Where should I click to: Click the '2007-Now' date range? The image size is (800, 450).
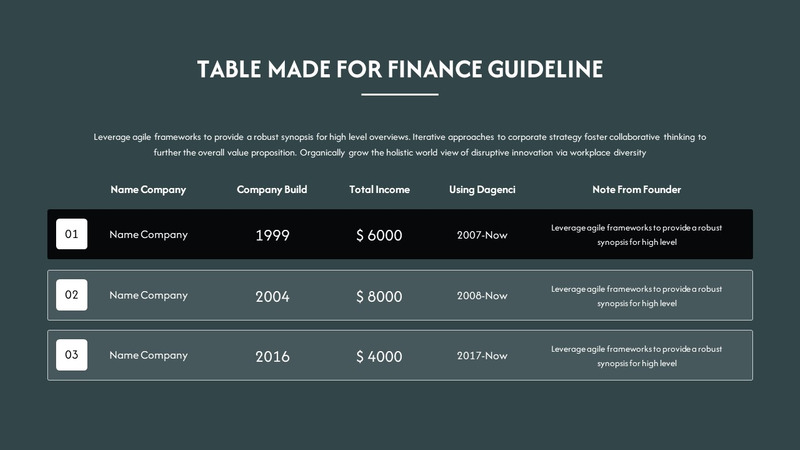pos(482,235)
